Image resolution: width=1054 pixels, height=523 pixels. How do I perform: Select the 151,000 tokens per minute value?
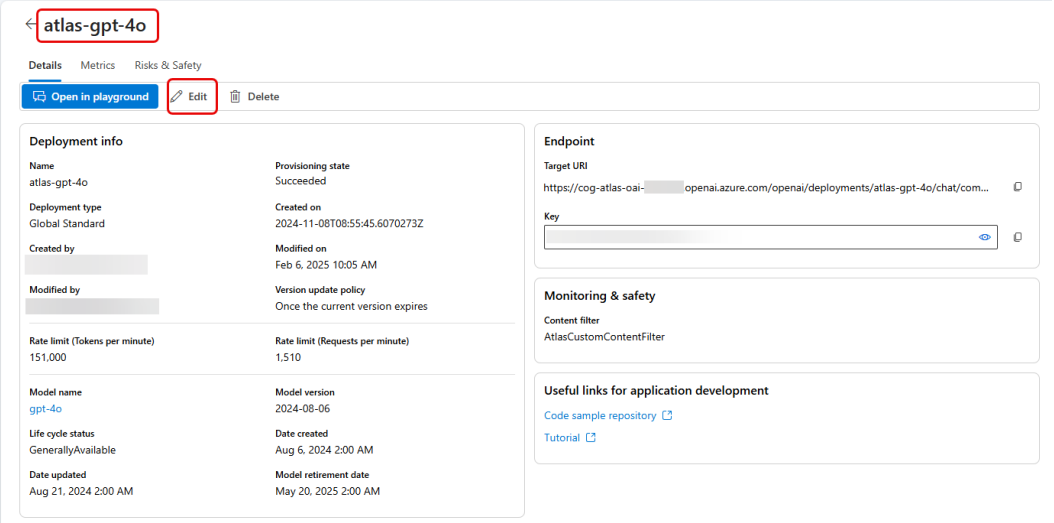(x=48, y=357)
